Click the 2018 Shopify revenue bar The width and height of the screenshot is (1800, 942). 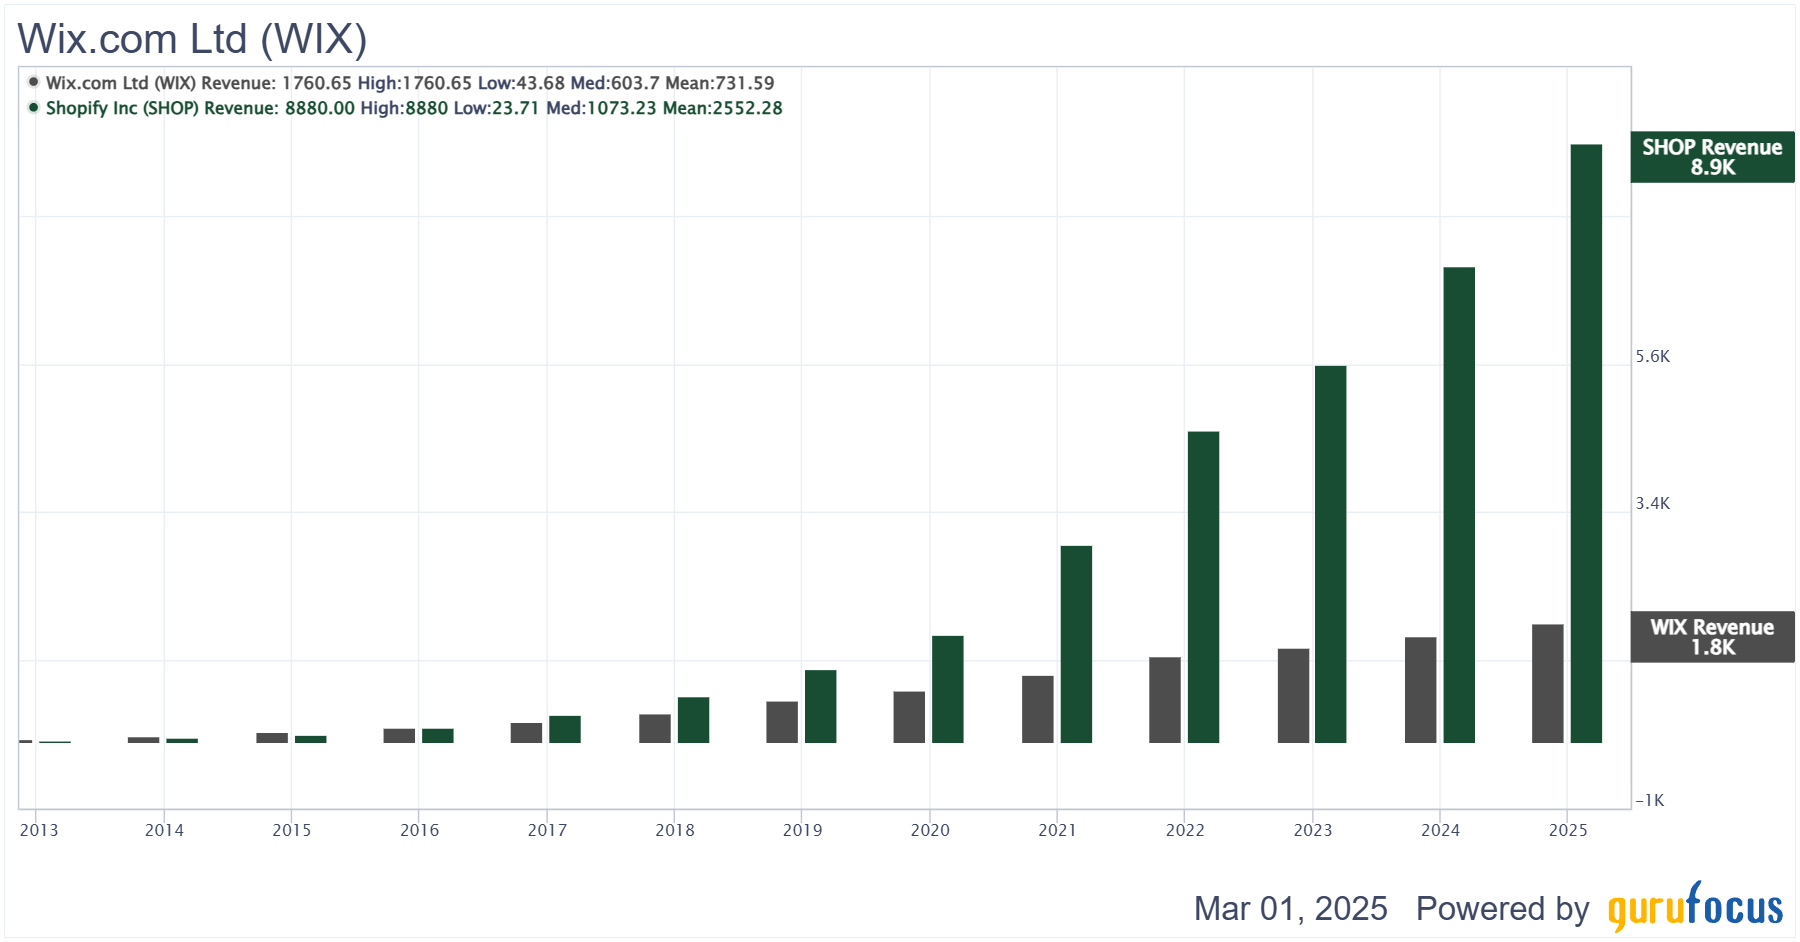point(693,720)
